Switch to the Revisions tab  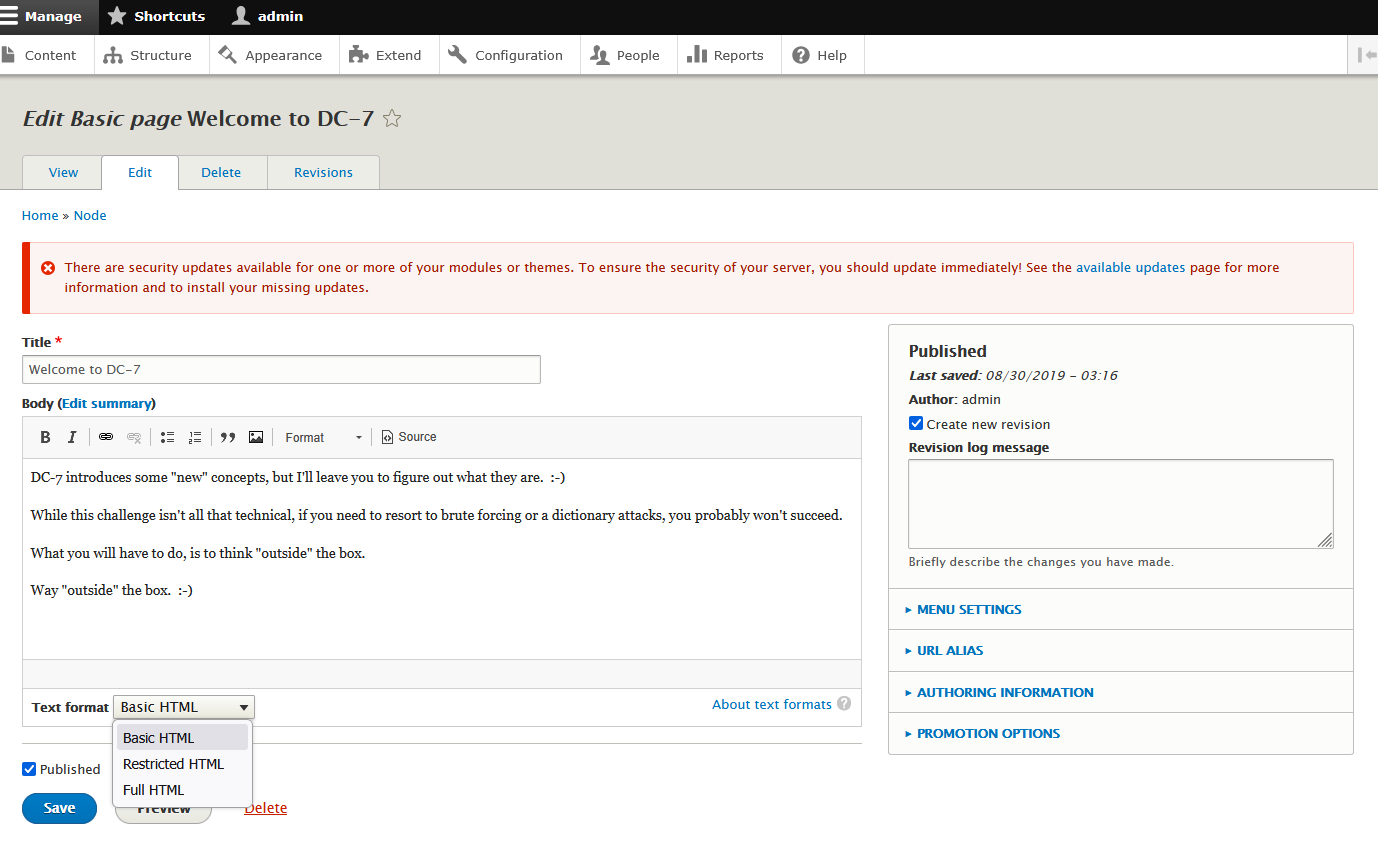pyautogui.click(x=323, y=172)
